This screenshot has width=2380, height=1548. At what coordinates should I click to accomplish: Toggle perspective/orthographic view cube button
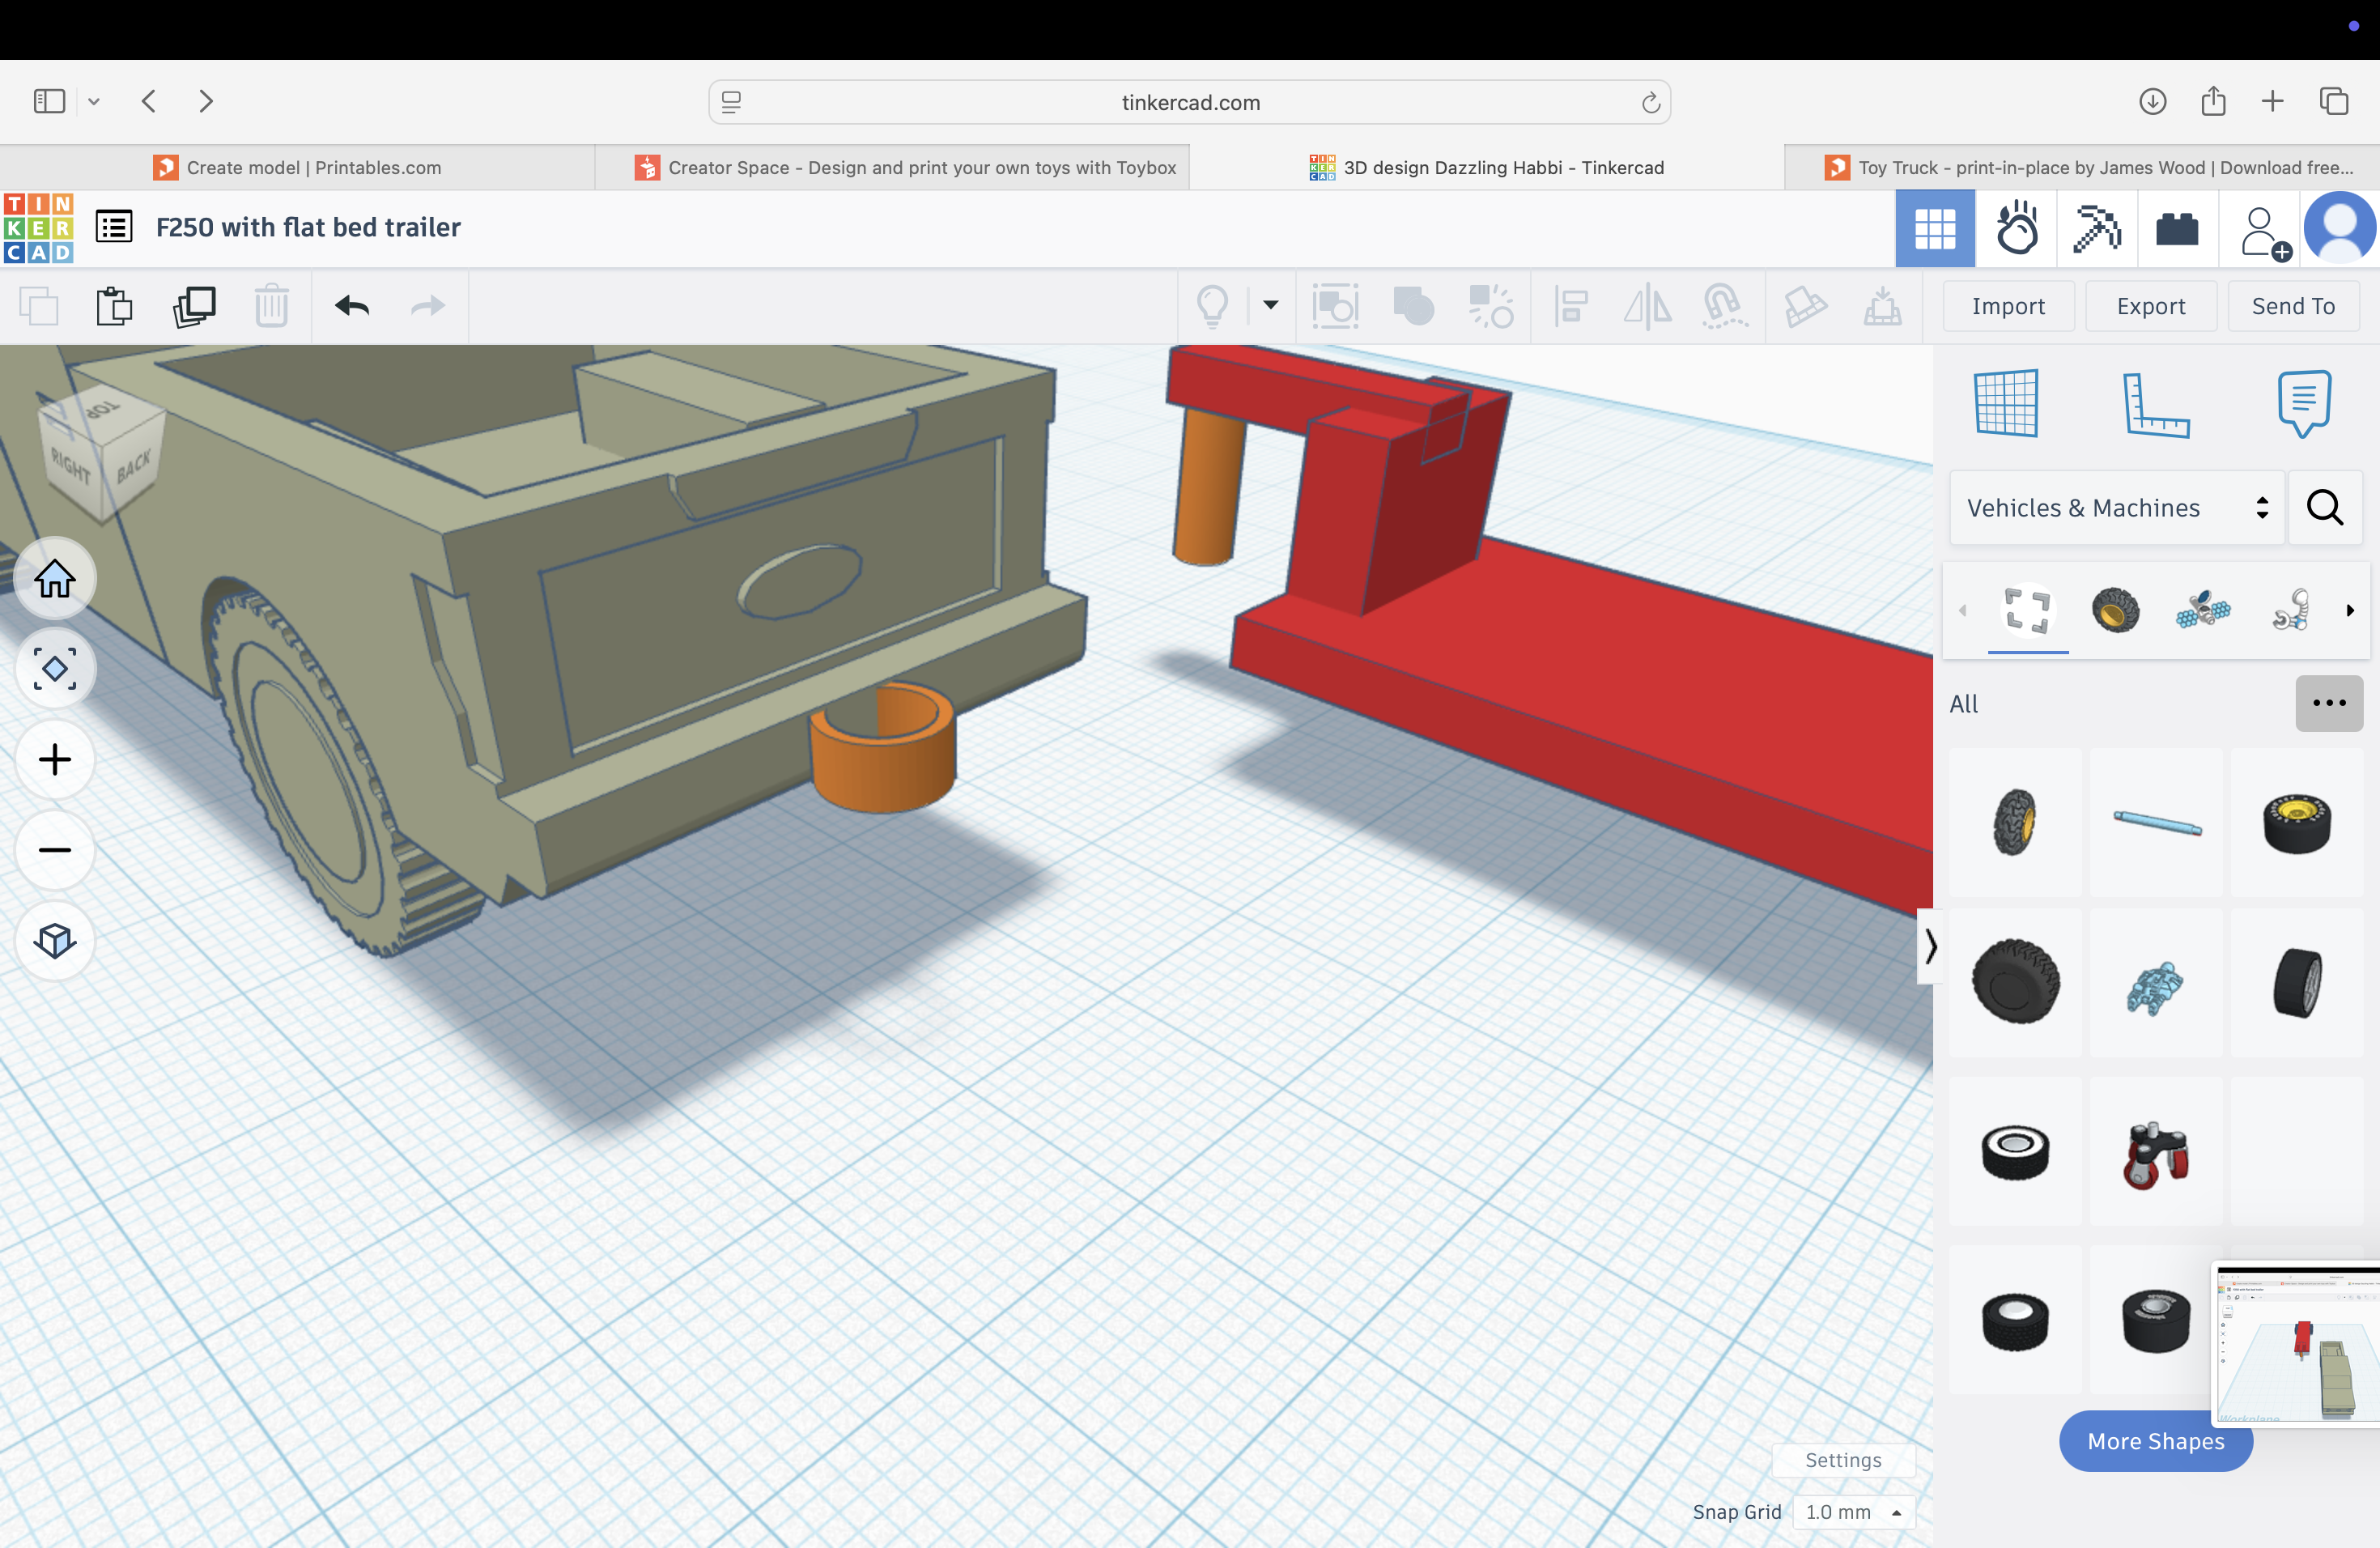coord(55,940)
